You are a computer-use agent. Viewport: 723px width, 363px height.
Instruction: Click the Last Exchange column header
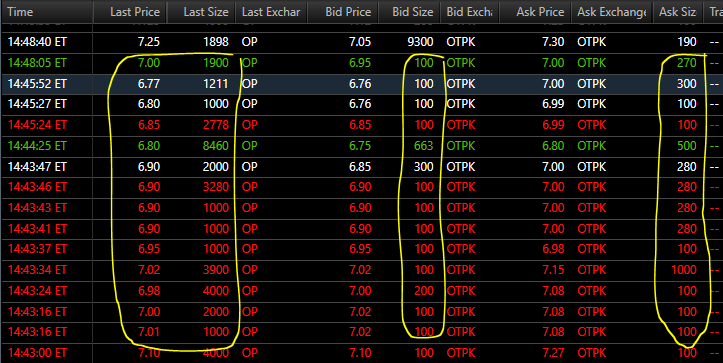[x=271, y=12]
